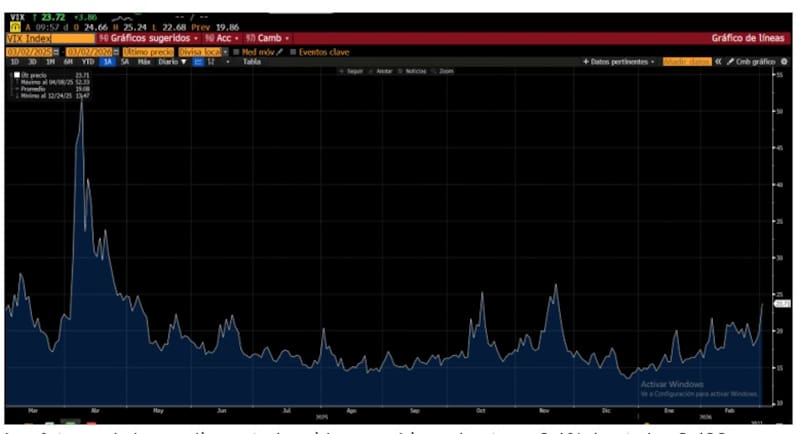Click the Cmb gráfico pencil icon
Image resolution: width=800 pixels, height=434 pixels.
731,61
